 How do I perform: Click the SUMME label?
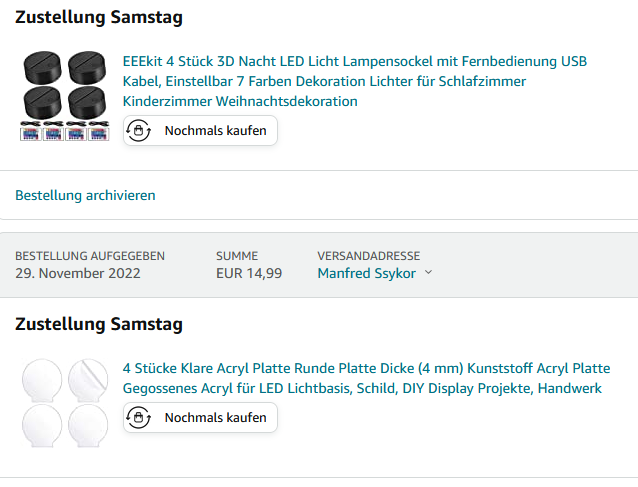click(237, 256)
